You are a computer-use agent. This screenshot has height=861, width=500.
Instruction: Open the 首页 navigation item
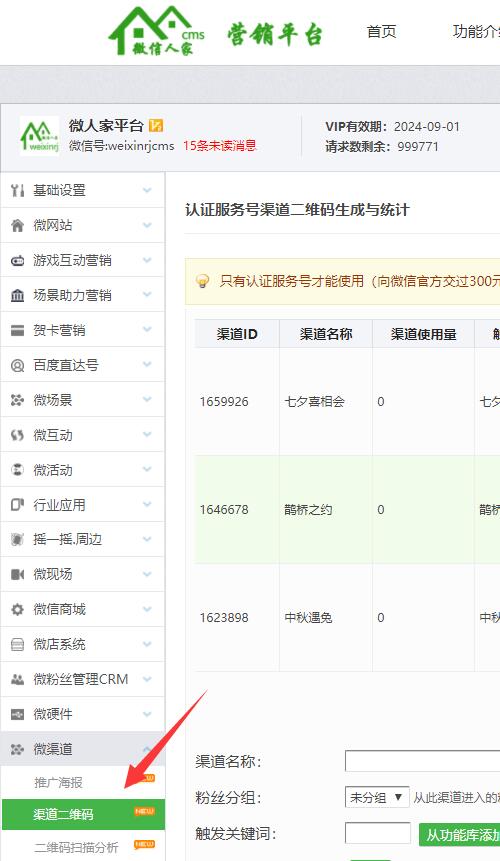pyautogui.click(x=381, y=31)
